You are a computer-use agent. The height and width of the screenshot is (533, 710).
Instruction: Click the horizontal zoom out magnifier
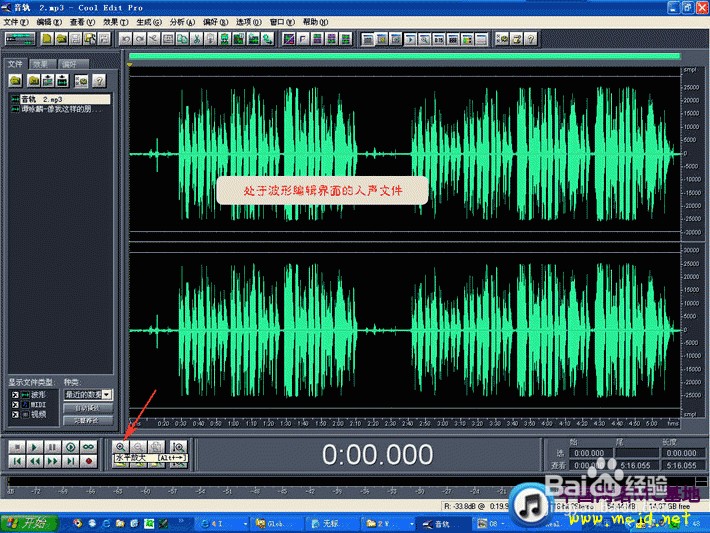pos(139,447)
